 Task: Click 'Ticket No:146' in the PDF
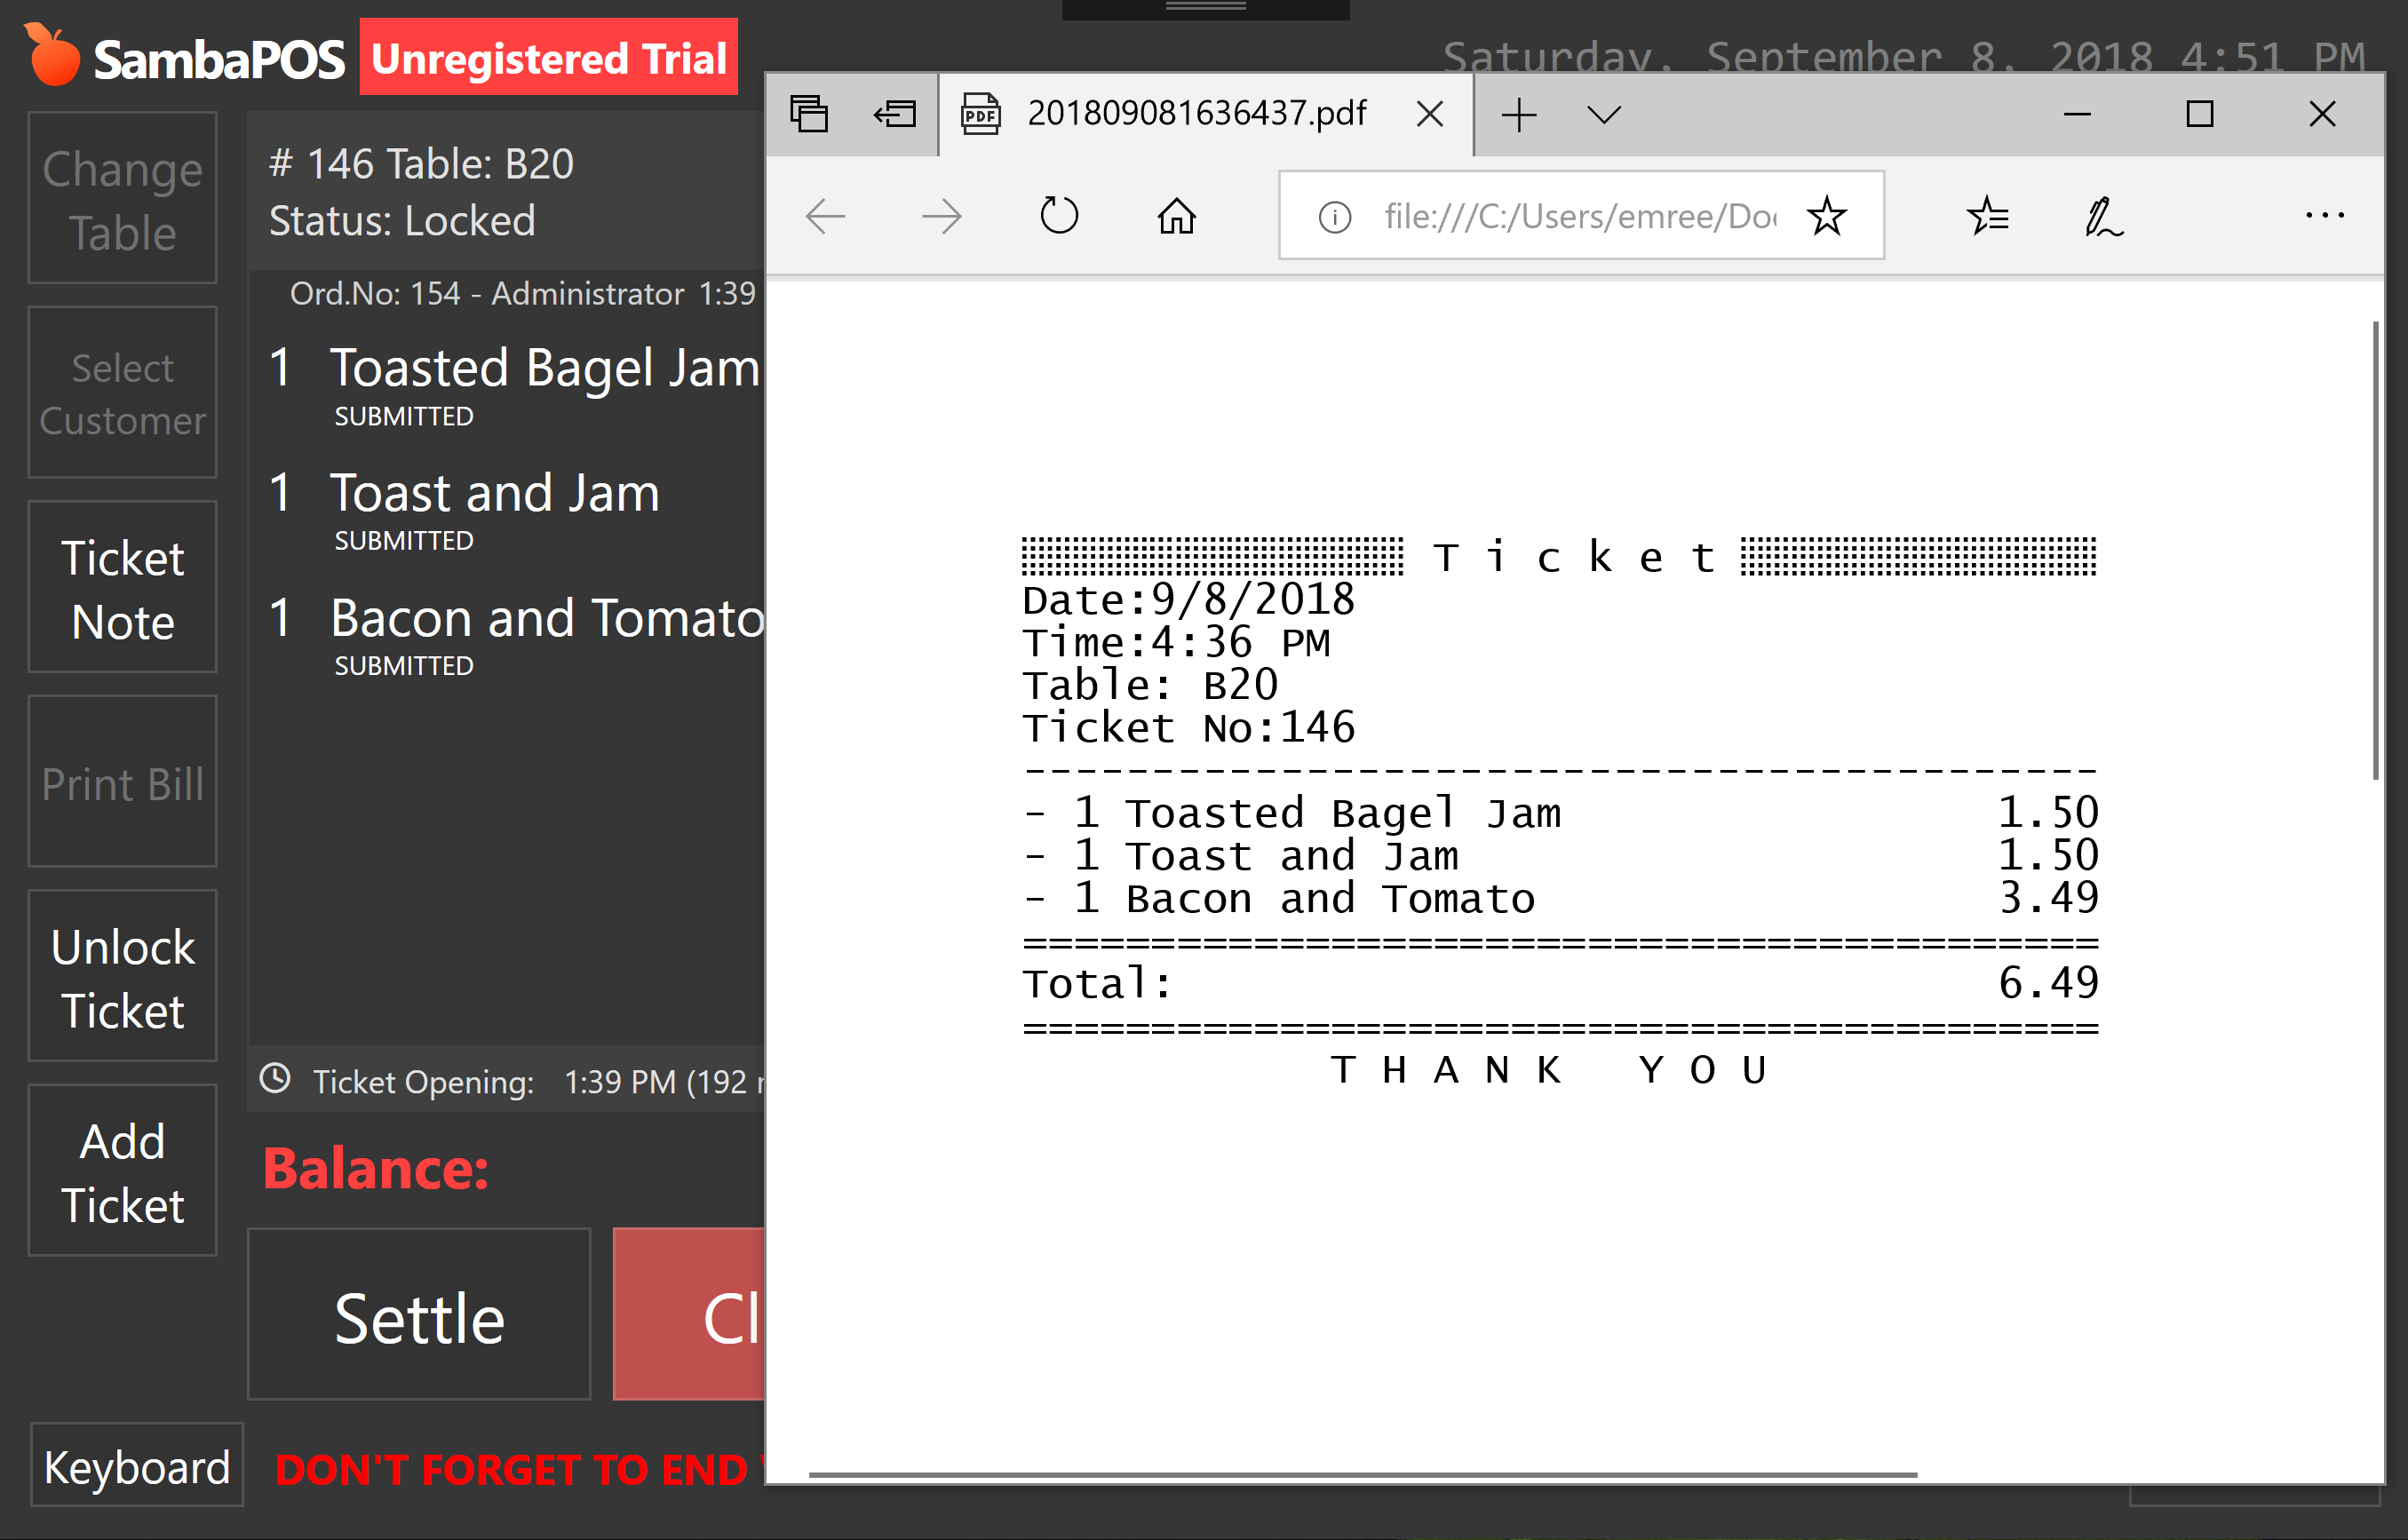(x=1188, y=728)
